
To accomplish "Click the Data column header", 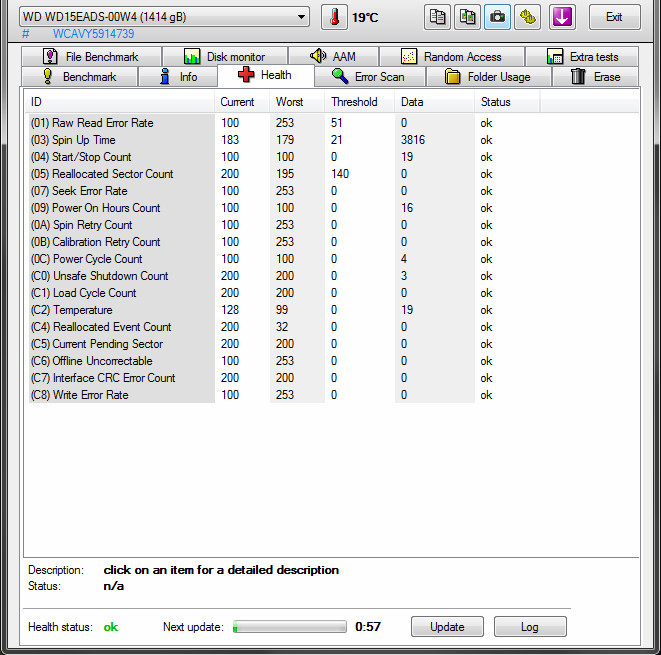I will click(x=435, y=102).
